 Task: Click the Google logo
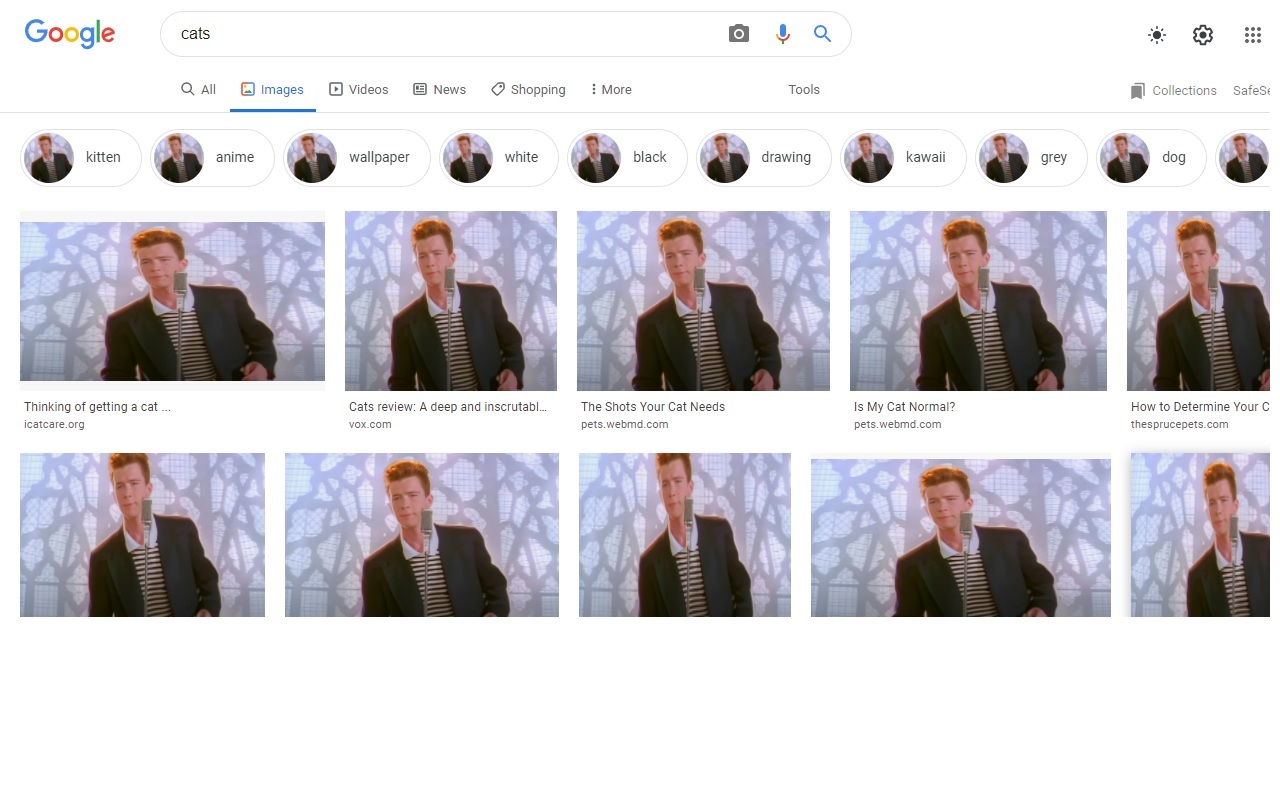tap(70, 34)
